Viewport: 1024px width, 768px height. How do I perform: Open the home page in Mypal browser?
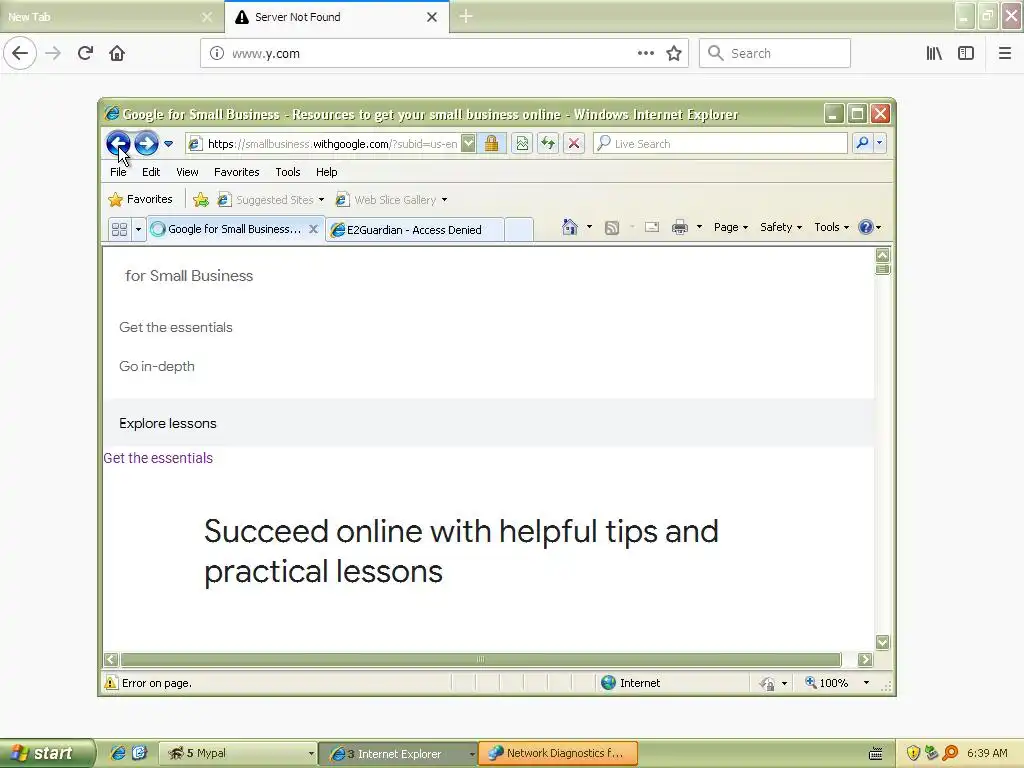pyautogui.click(x=117, y=53)
